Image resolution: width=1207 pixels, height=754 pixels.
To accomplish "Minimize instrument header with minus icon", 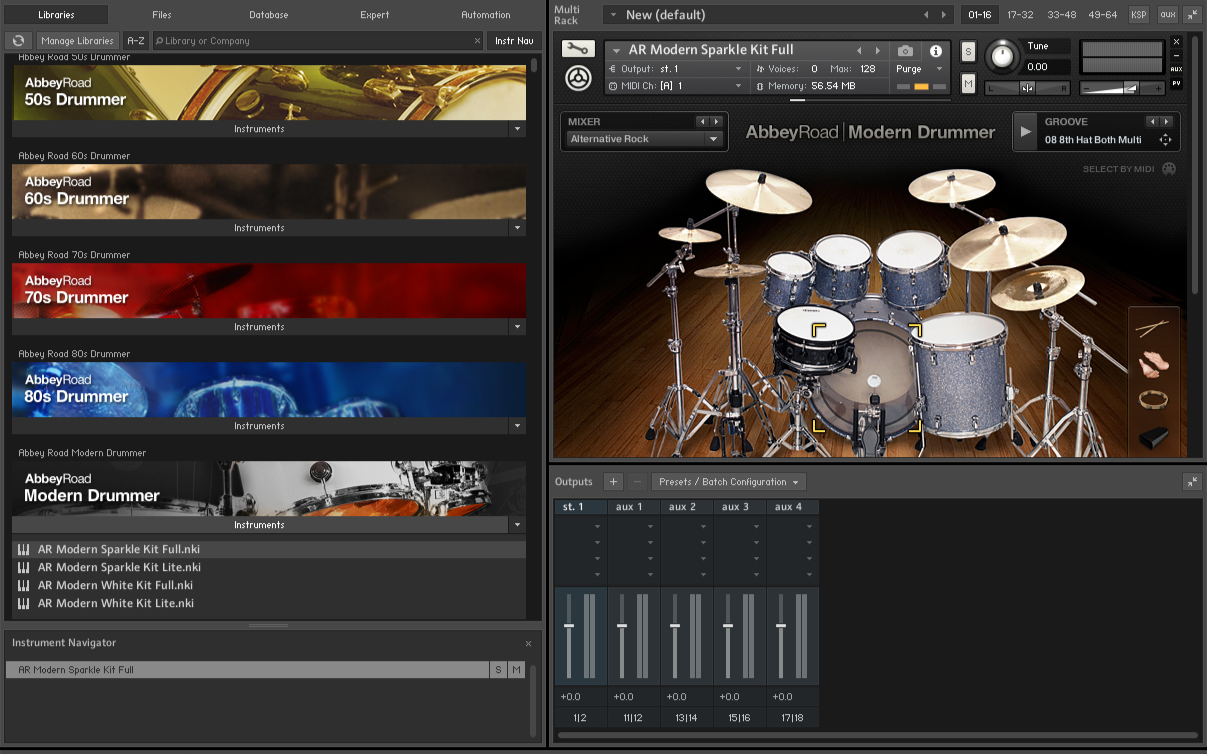I will point(1176,55).
